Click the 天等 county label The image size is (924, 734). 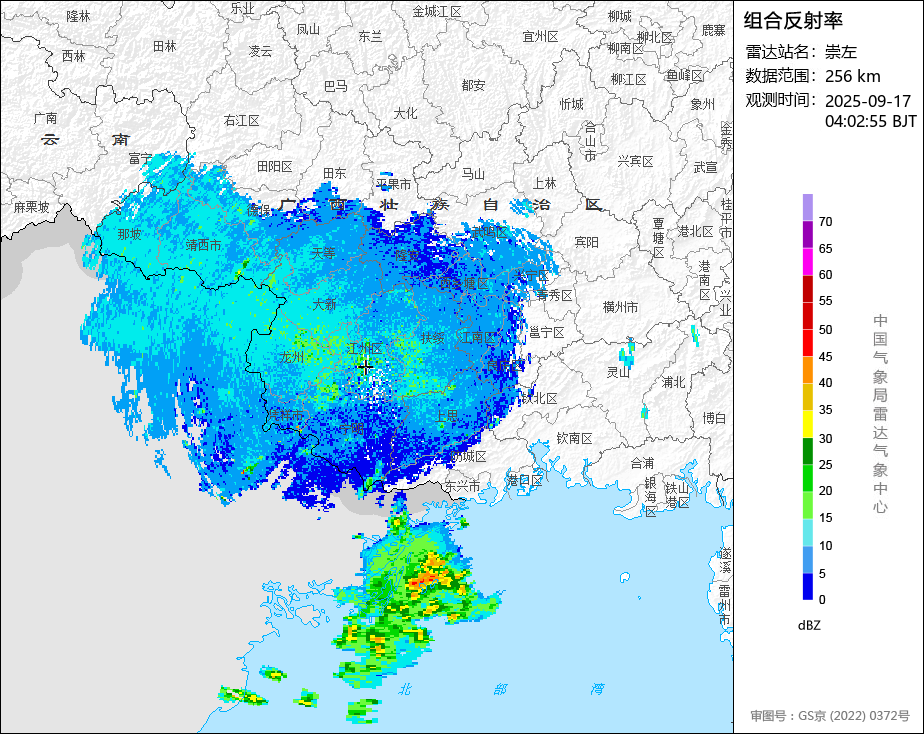coord(323,253)
